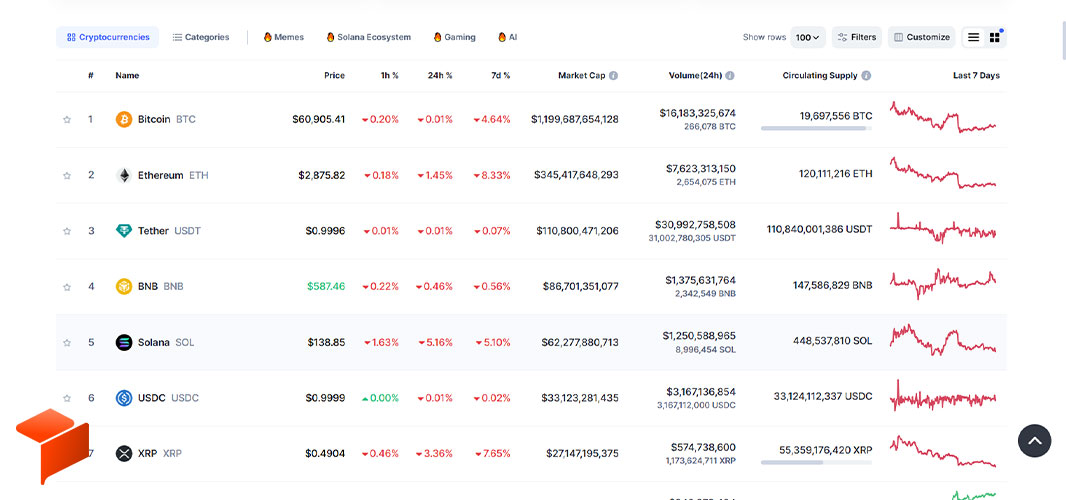Star Bitcoin to add to watchlist

(x=67, y=120)
